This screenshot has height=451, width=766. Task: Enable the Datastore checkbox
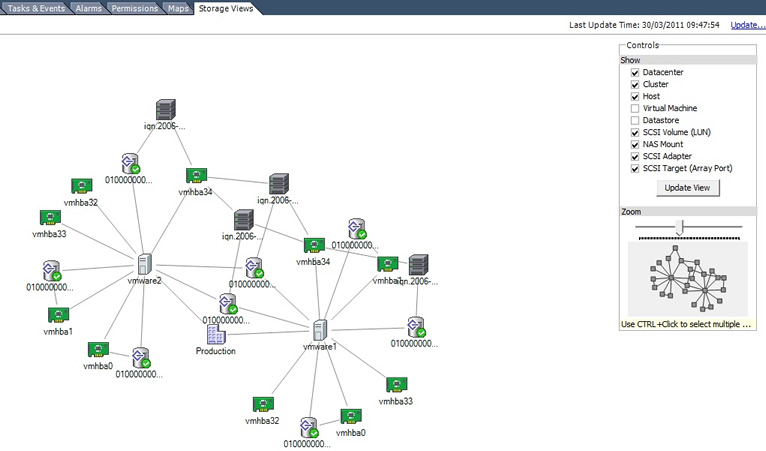click(635, 120)
